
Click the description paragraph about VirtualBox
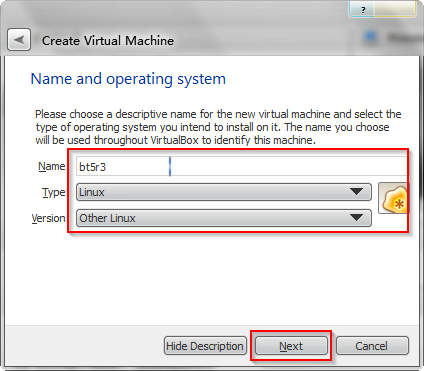(x=218, y=127)
